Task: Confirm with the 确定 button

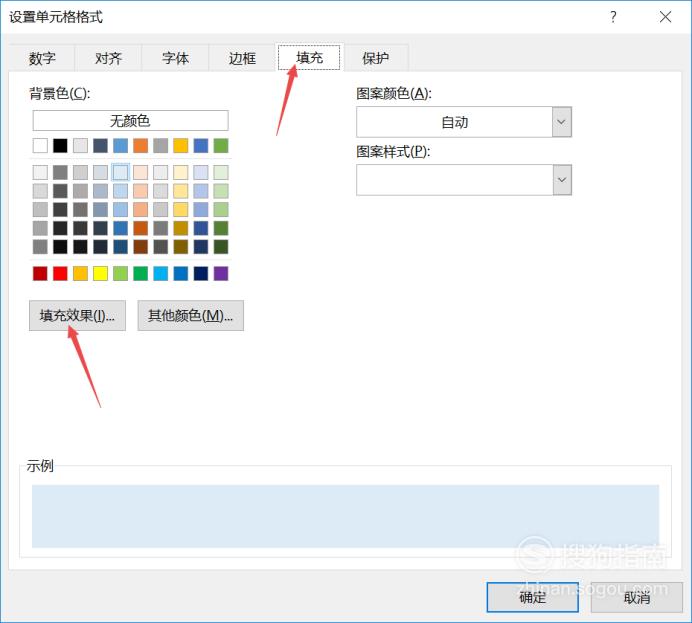Action: 533,597
